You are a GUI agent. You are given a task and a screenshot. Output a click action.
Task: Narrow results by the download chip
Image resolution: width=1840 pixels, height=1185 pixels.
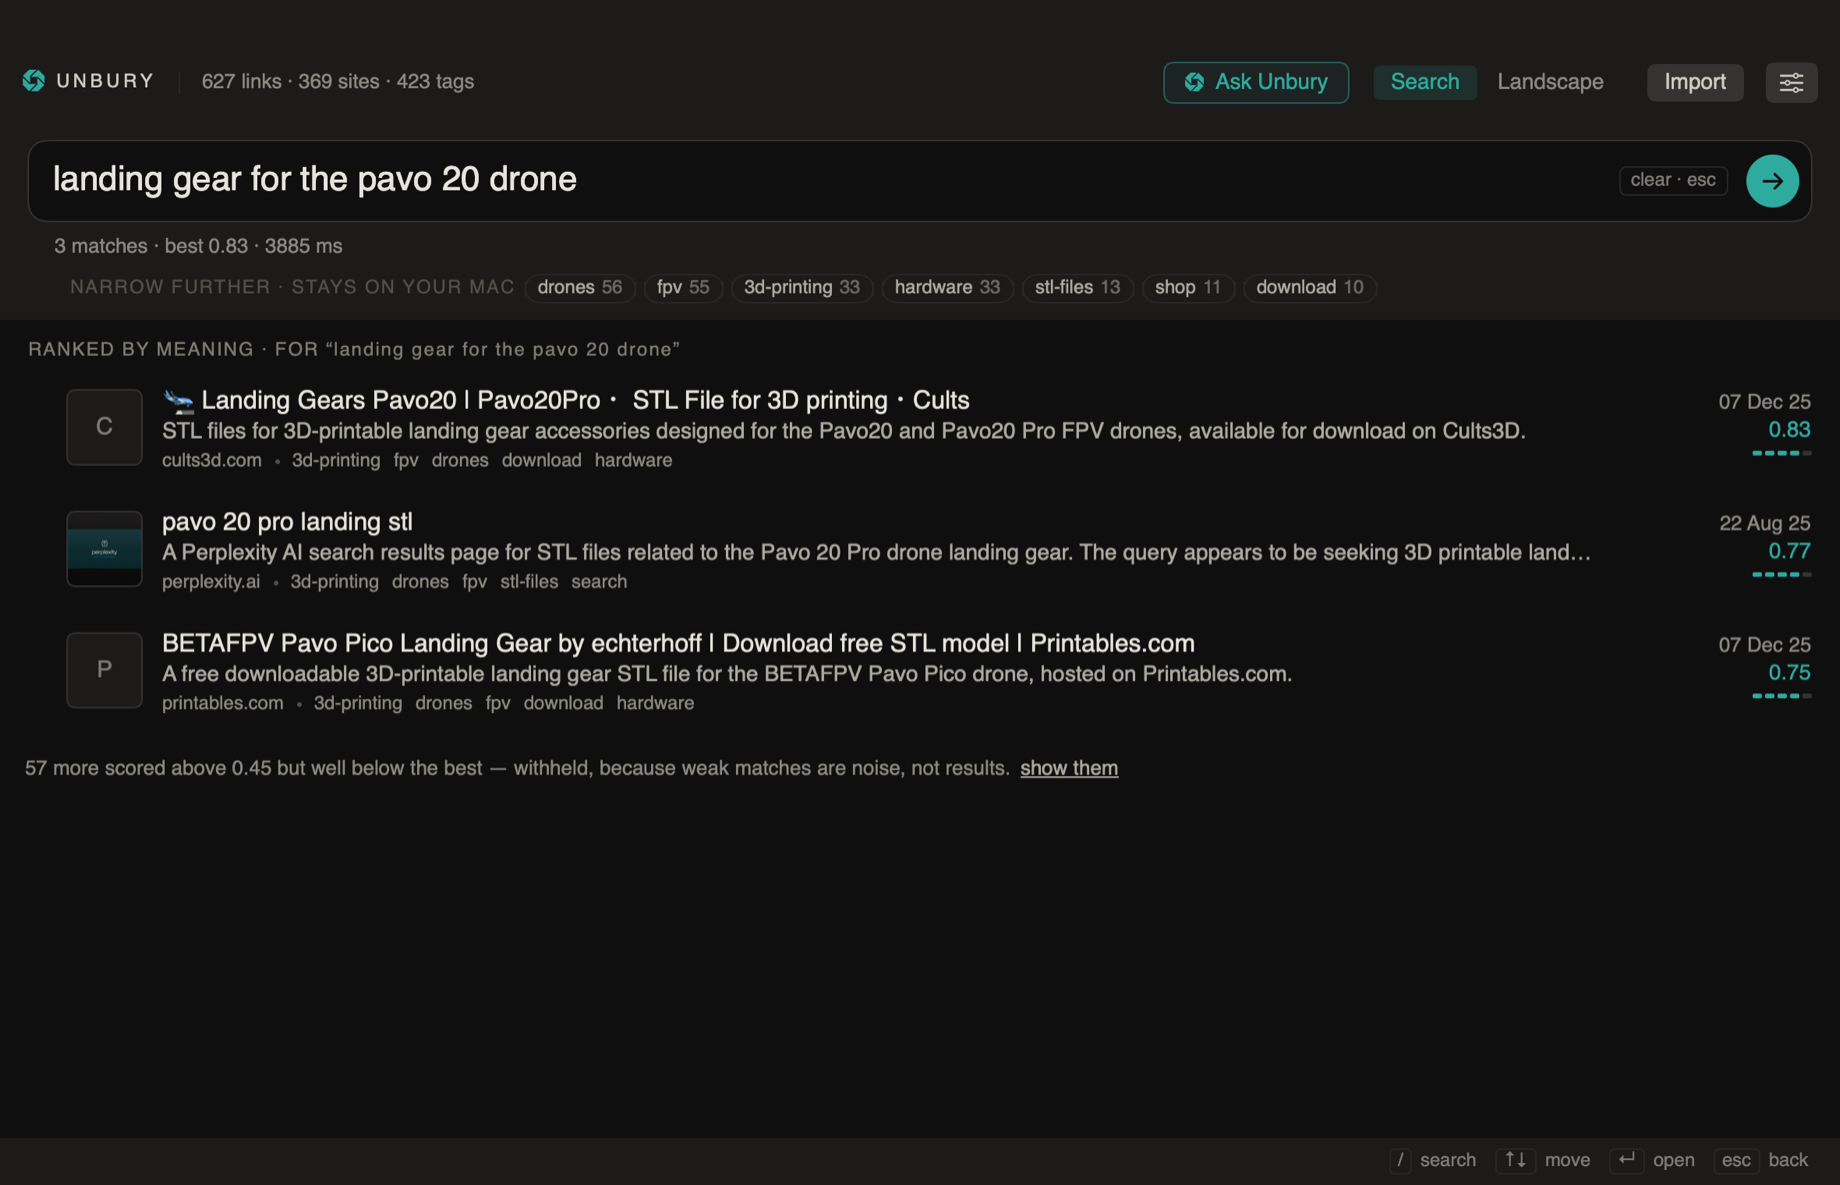point(1310,288)
